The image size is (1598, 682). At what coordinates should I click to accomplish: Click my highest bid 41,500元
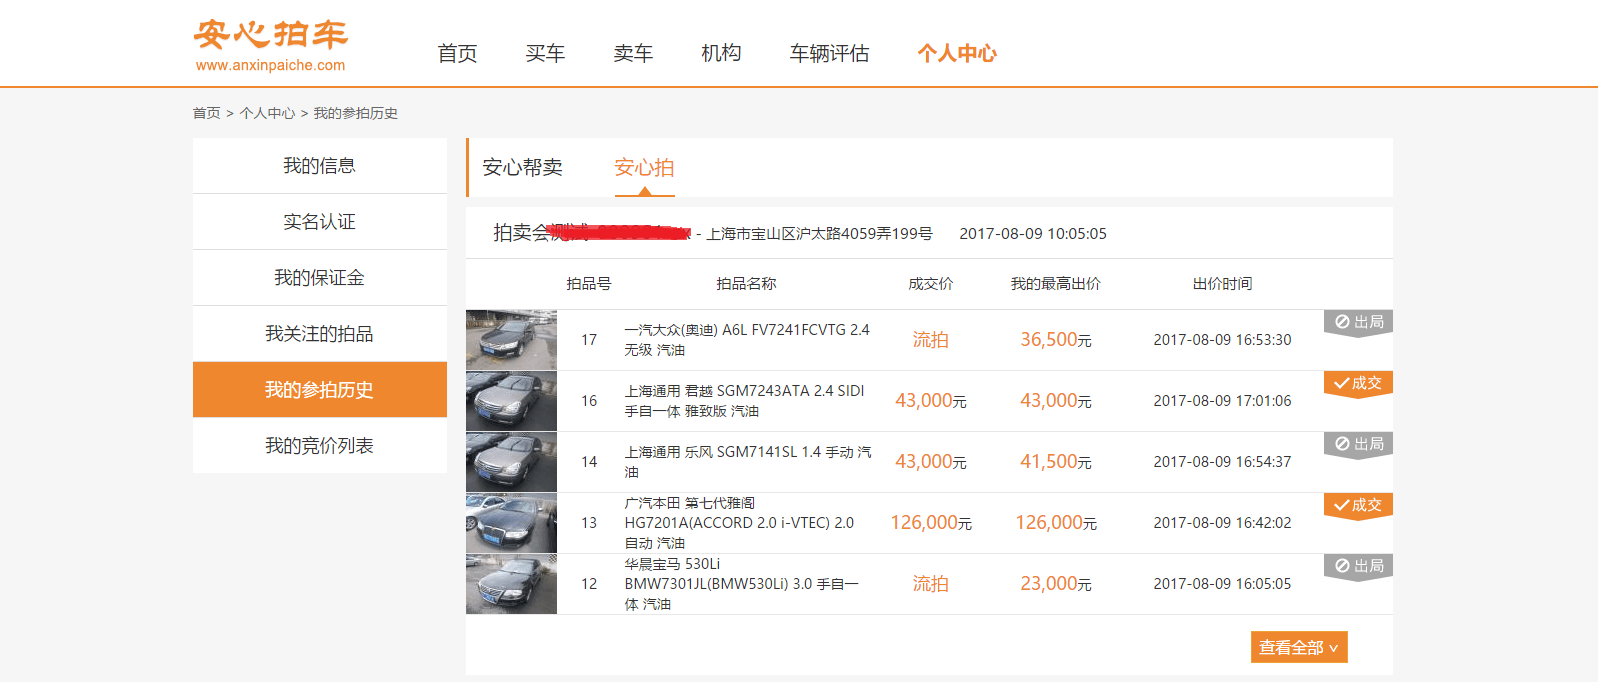1056,462
